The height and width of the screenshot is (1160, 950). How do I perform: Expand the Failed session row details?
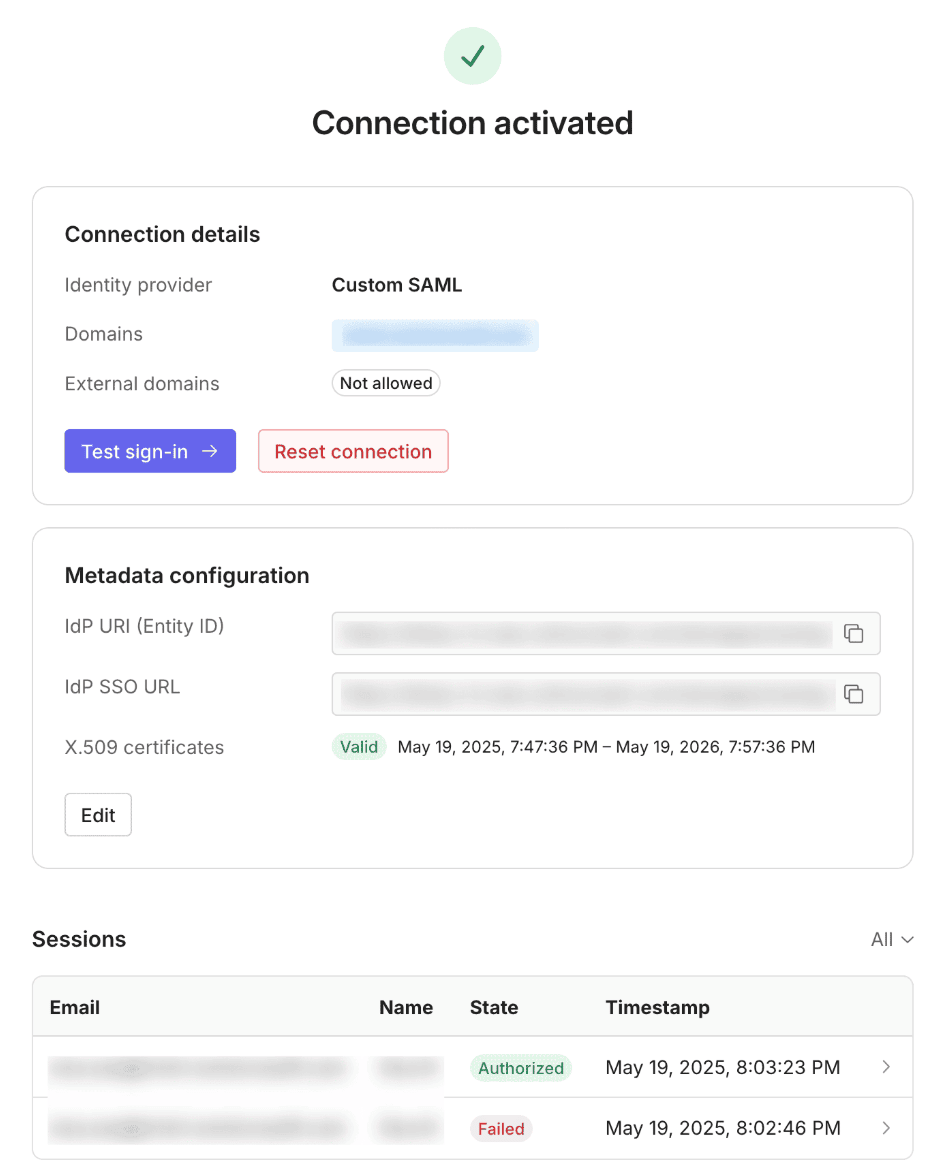(x=884, y=1128)
